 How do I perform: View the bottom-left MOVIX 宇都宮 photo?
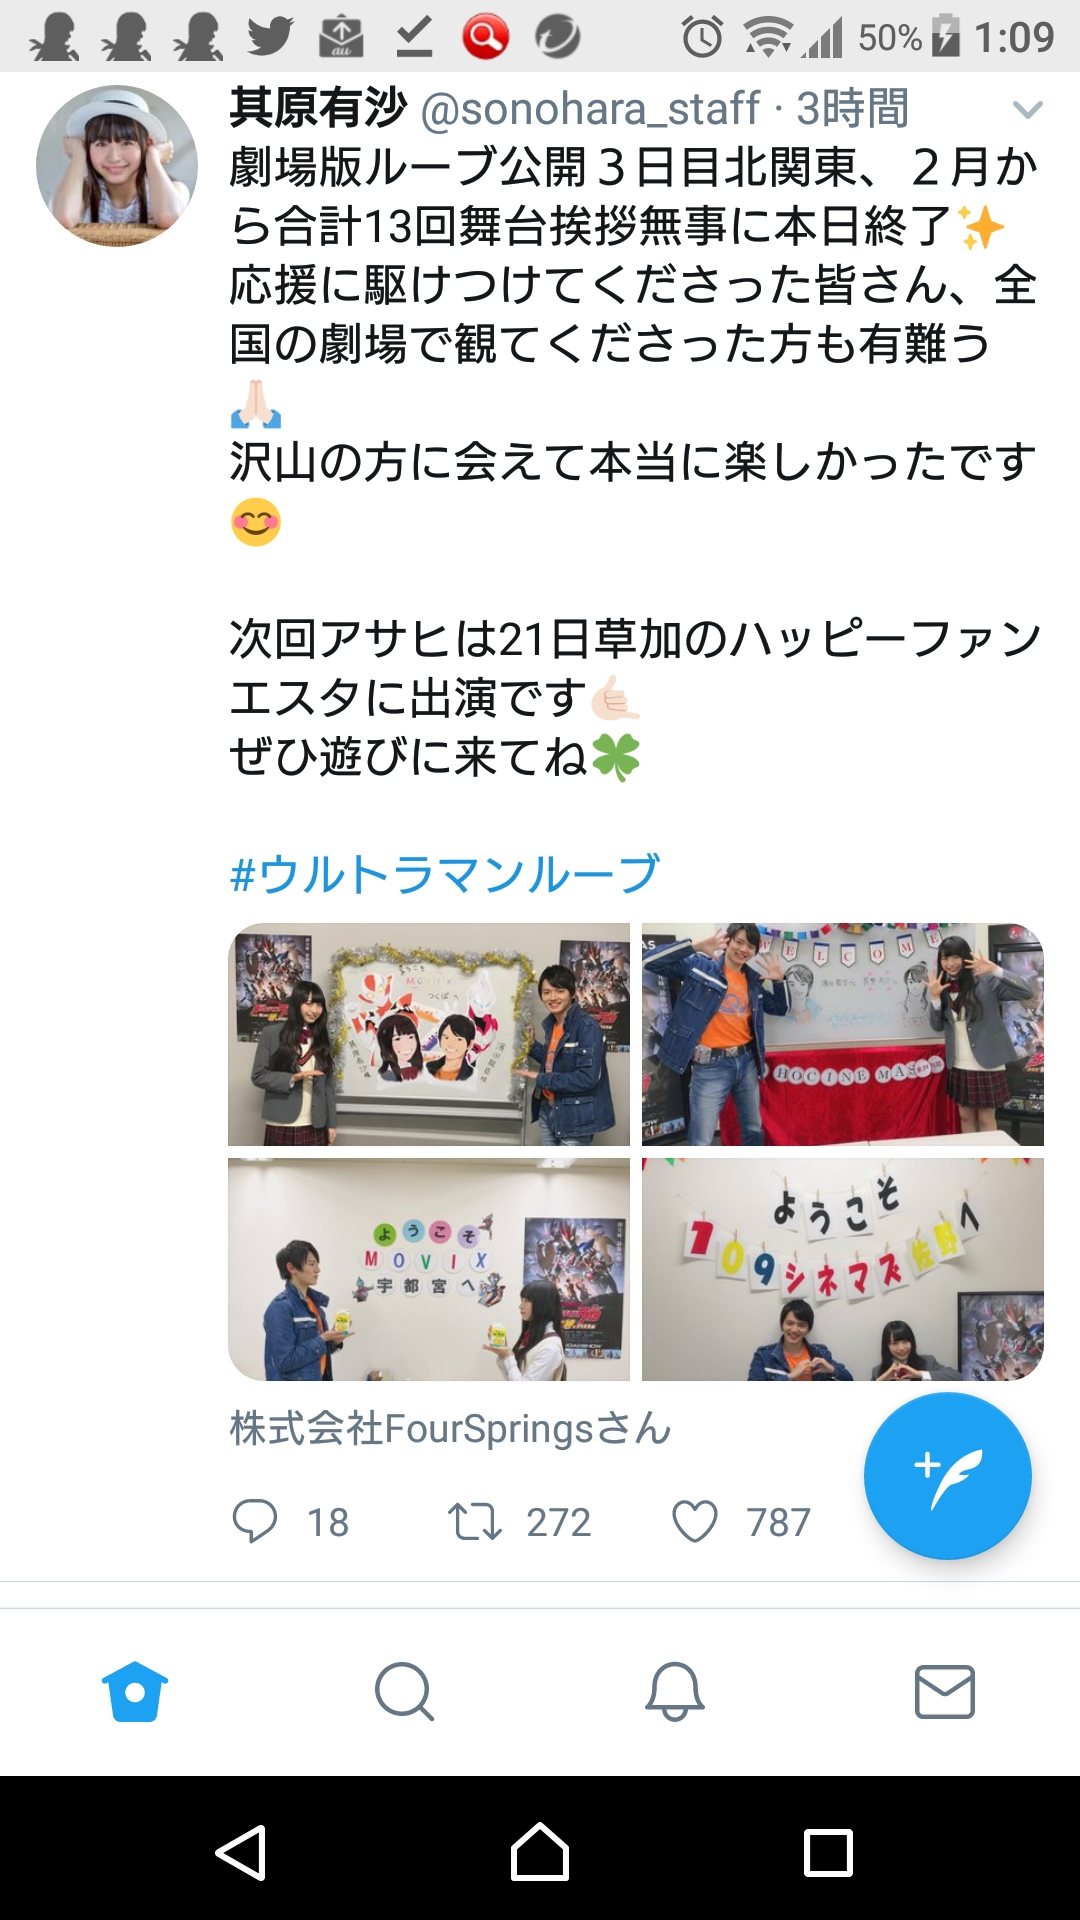coord(429,1269)
